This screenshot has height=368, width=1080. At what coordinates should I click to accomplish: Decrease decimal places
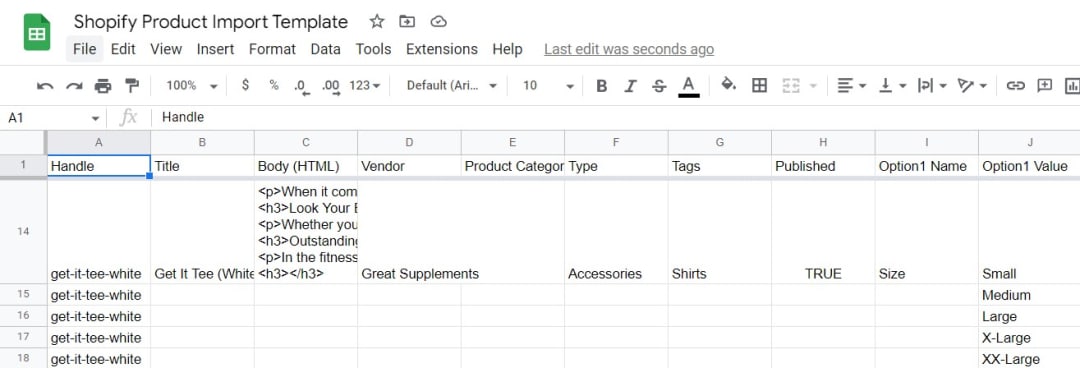pos(301,86)
